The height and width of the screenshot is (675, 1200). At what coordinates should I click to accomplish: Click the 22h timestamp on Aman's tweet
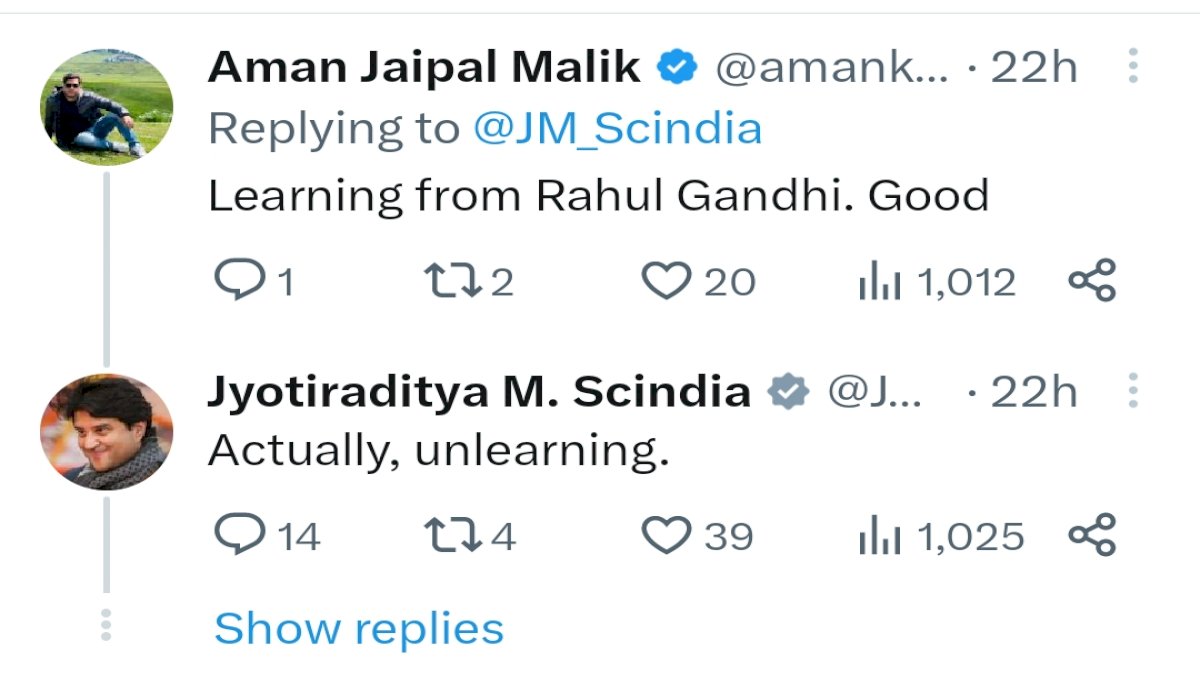(x=1033, y=67)
